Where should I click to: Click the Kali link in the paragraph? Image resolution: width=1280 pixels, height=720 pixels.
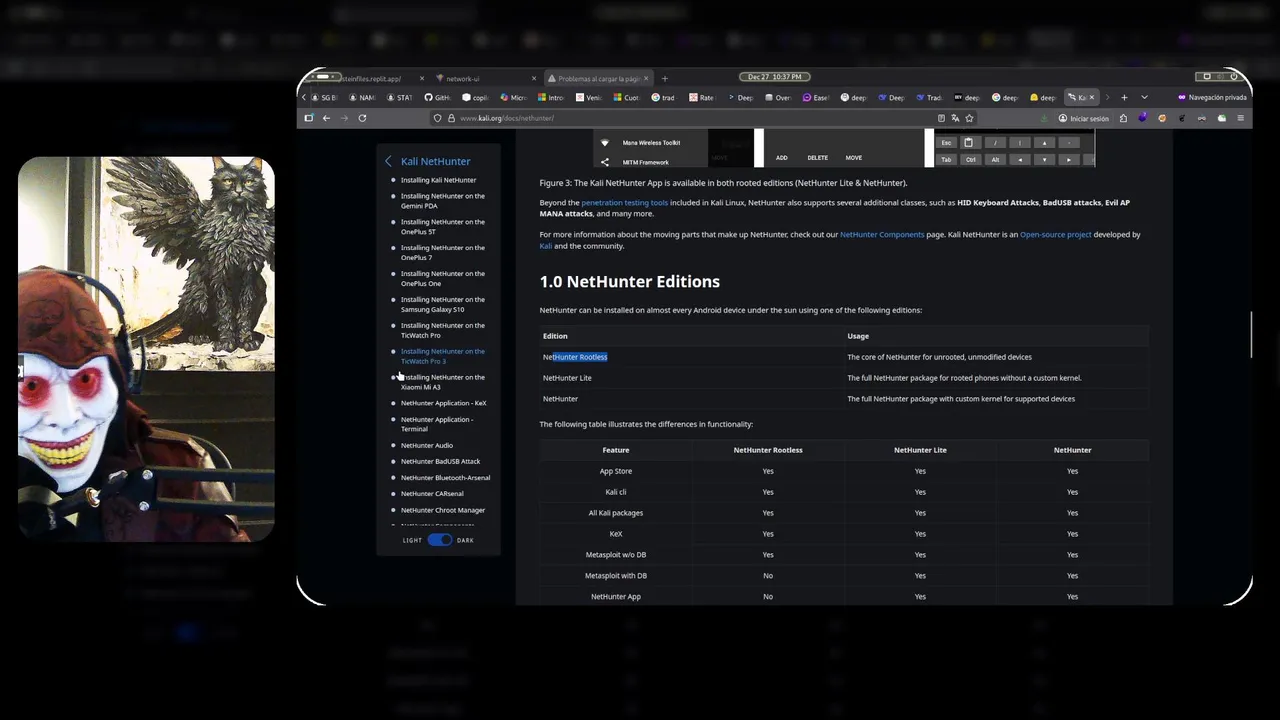[x=546, y=246]
